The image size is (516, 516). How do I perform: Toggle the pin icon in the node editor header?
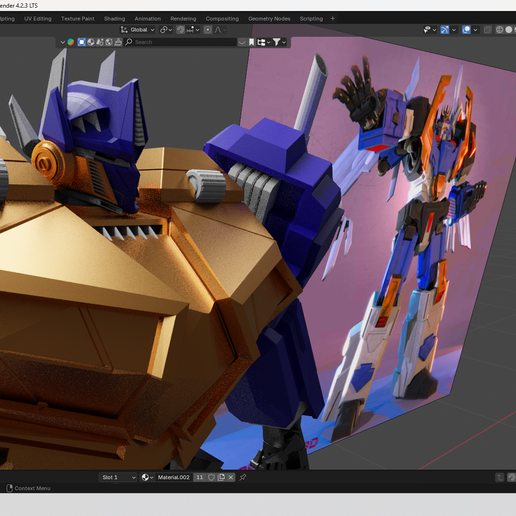click(243, 477)
